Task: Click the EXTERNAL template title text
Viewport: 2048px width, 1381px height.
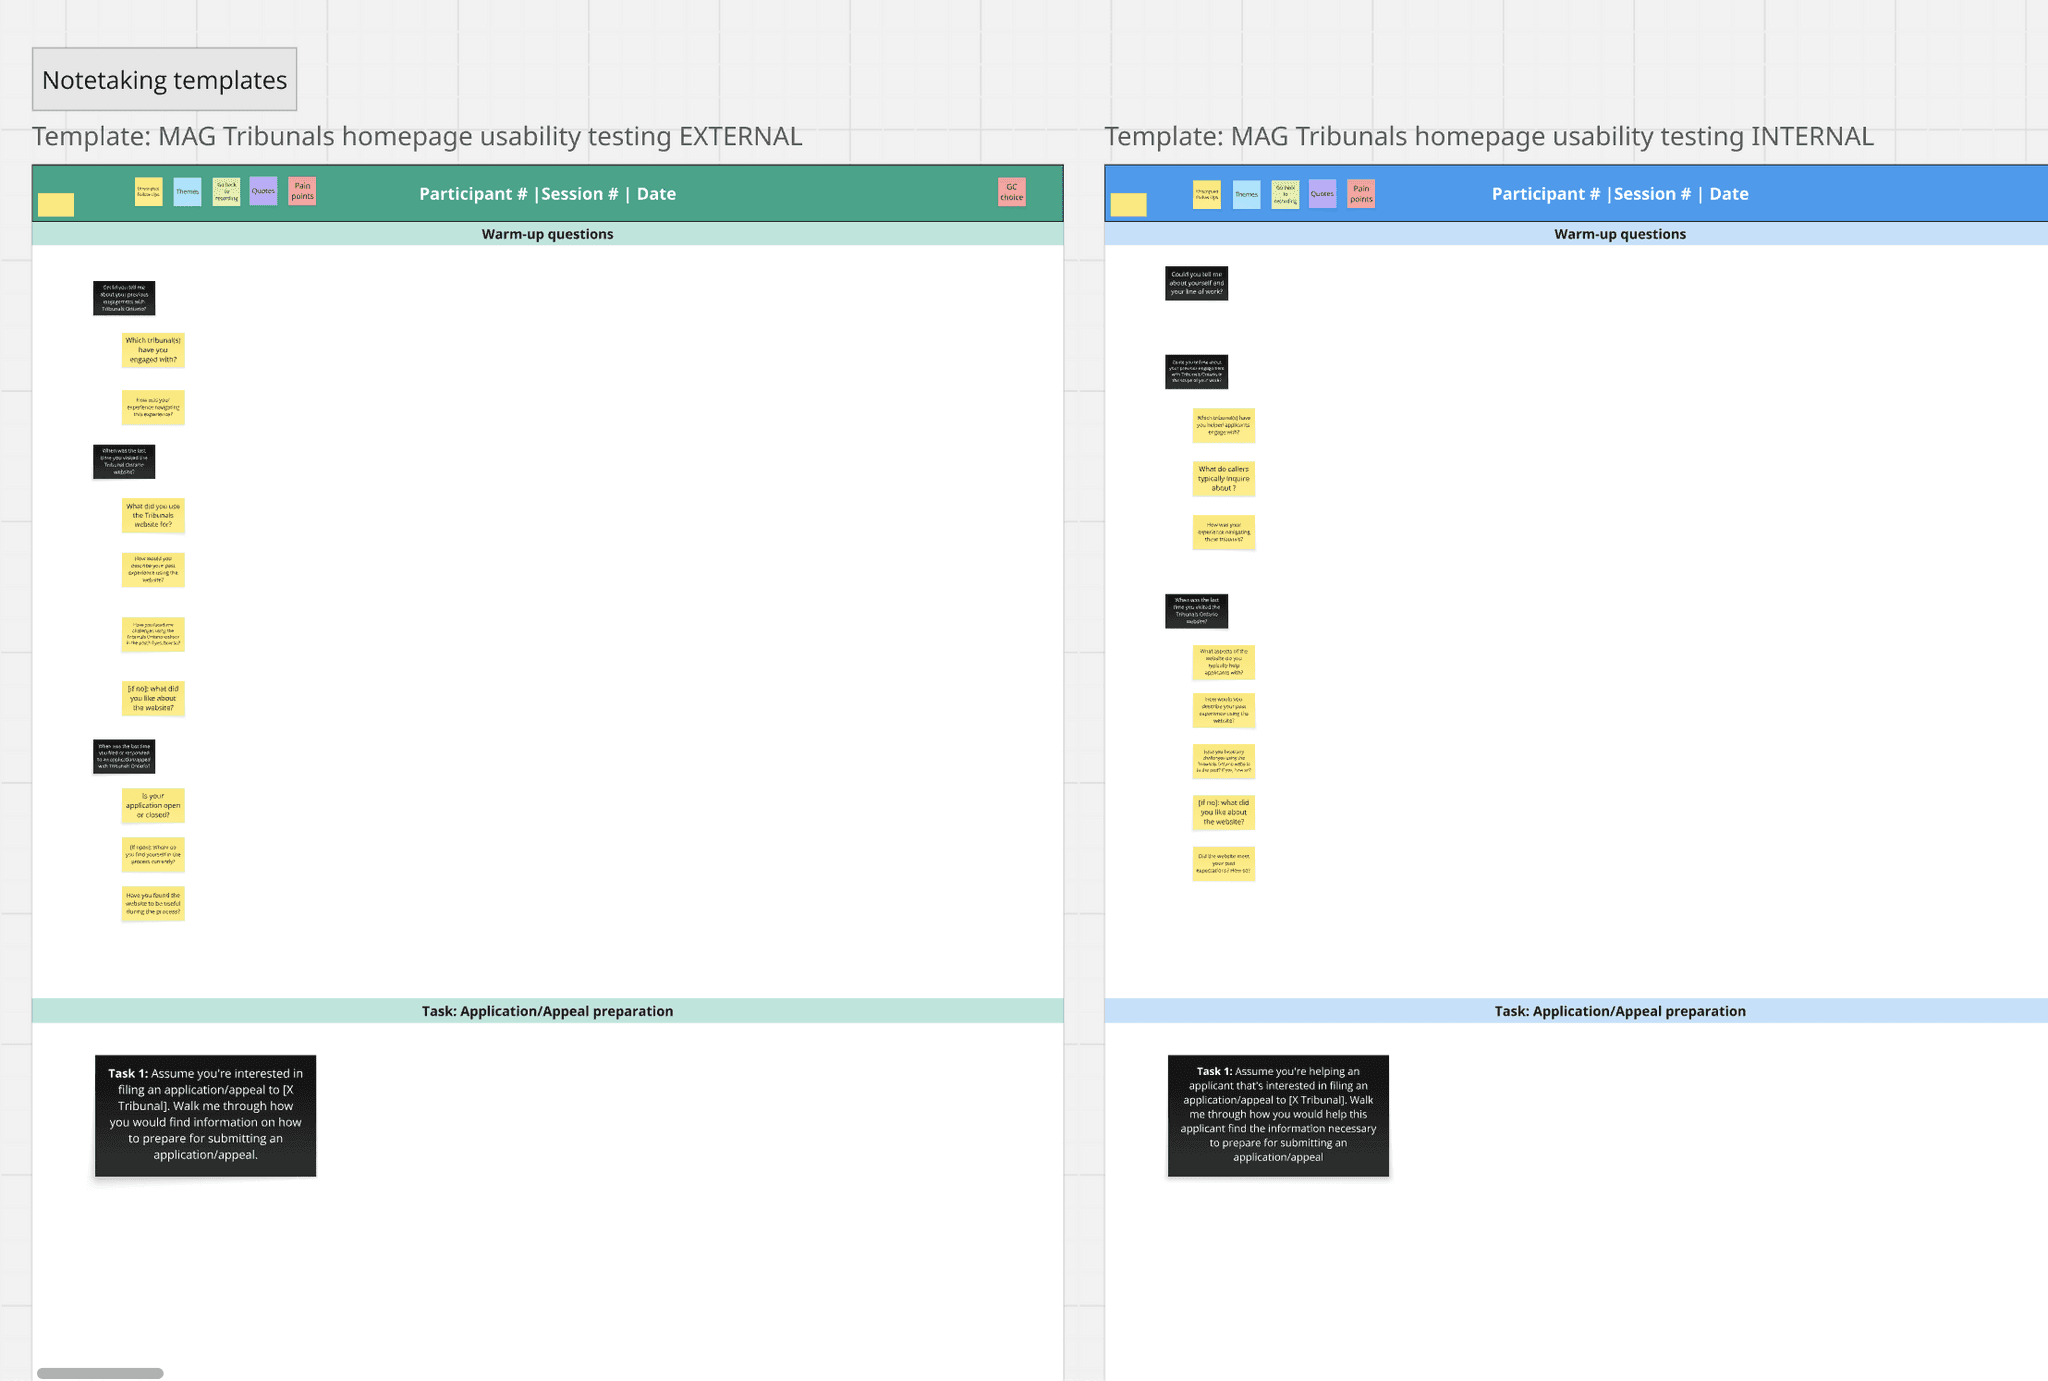Action: pos(417,137)
